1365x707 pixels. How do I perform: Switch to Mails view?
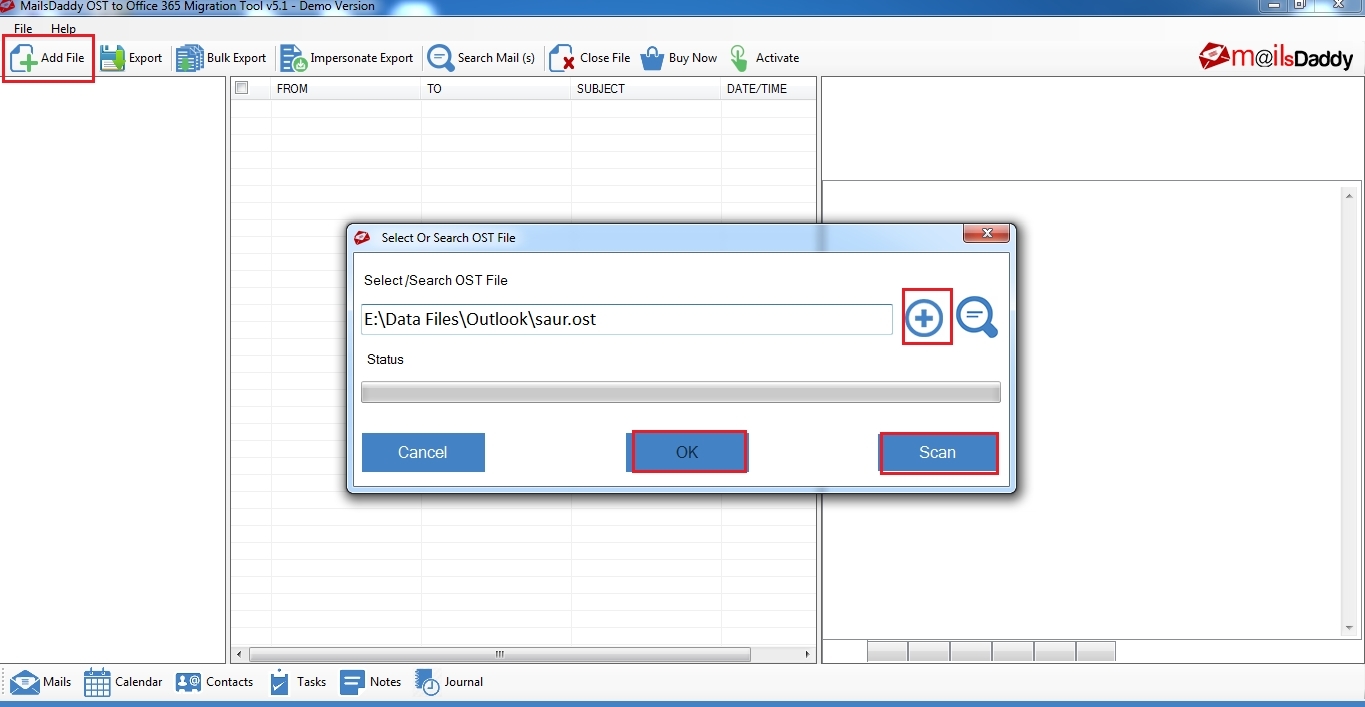[x=41, y=682]
